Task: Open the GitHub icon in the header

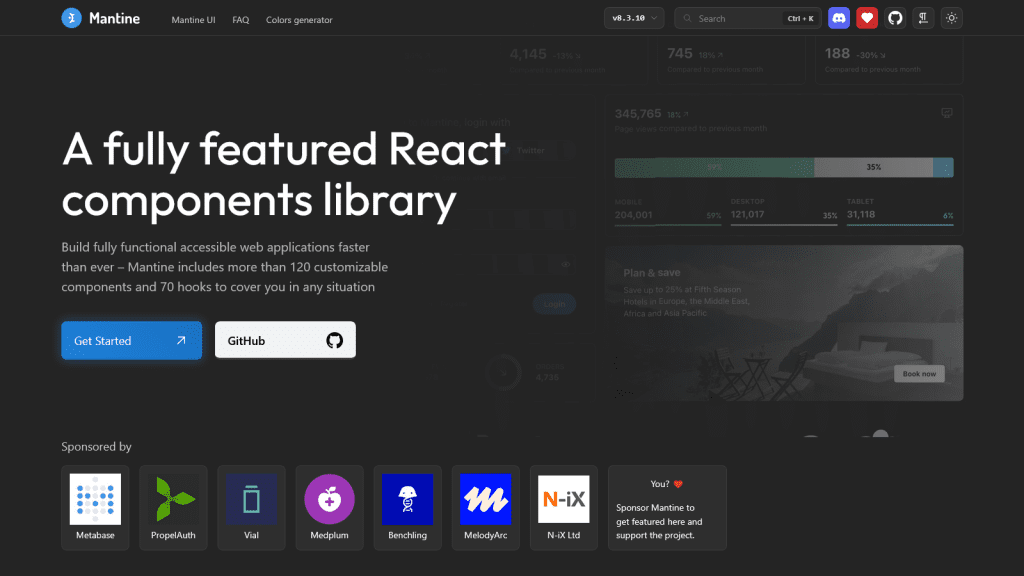Action: coord(895,17)
